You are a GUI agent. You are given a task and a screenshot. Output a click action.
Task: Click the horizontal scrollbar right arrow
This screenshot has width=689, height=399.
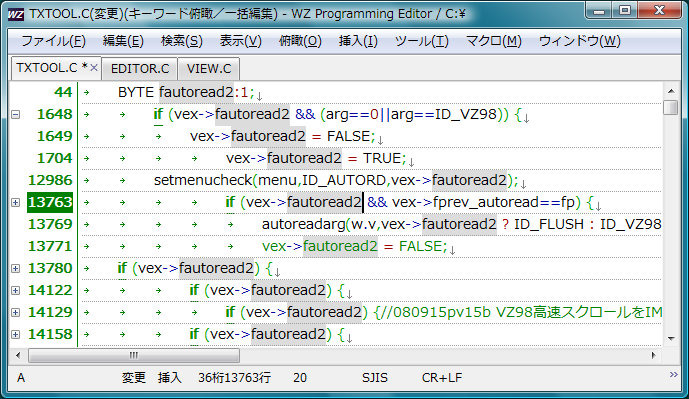pyautogui.click(x=654, y=355)
